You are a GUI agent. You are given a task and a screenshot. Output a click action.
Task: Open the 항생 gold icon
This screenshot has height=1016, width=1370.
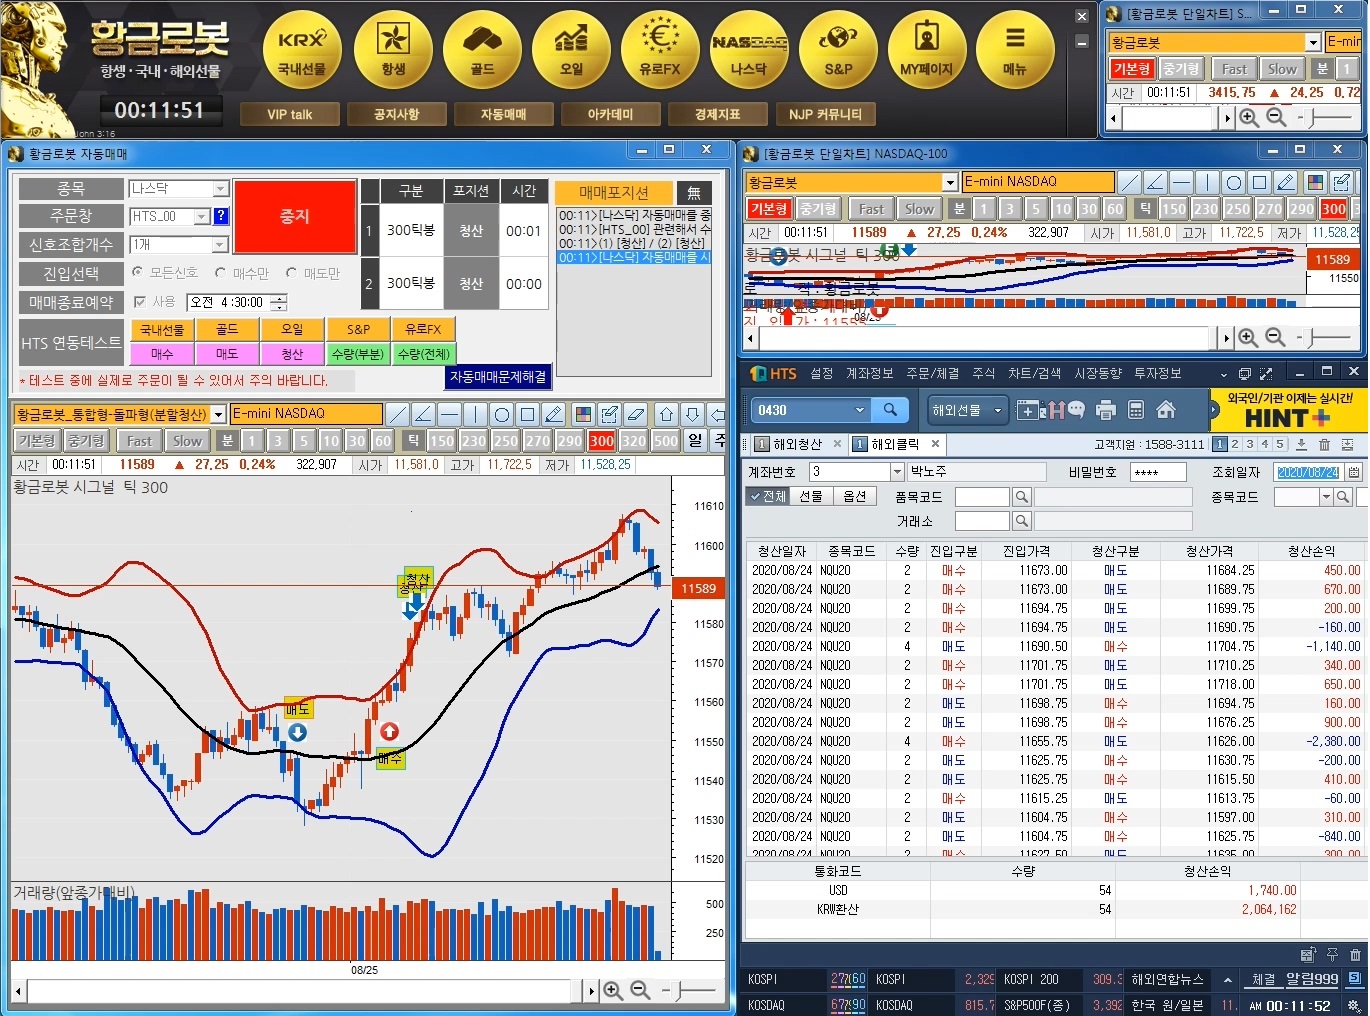click(x=393, y=48)
